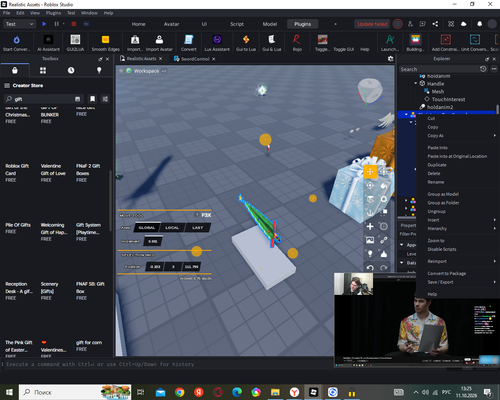The height and width of the screenshot is (400, 500).
Task: Open Windows Start menu
Action: tap(9, 392)
